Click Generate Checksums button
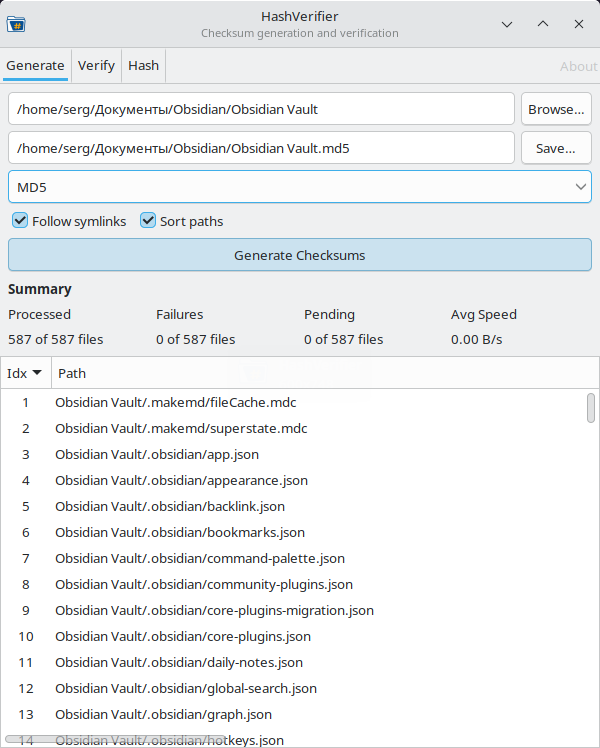 coord(300,255)
